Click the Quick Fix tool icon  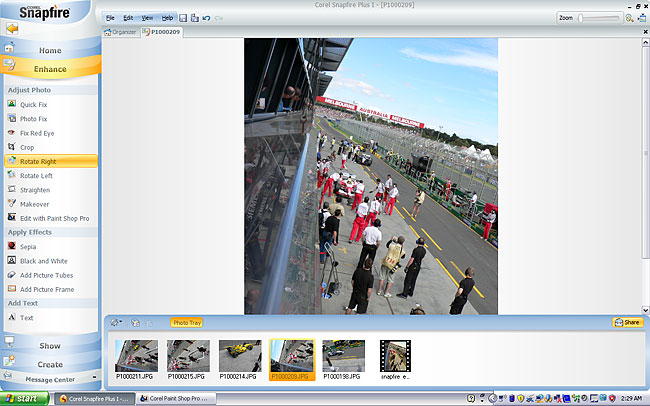coord(12,104)
